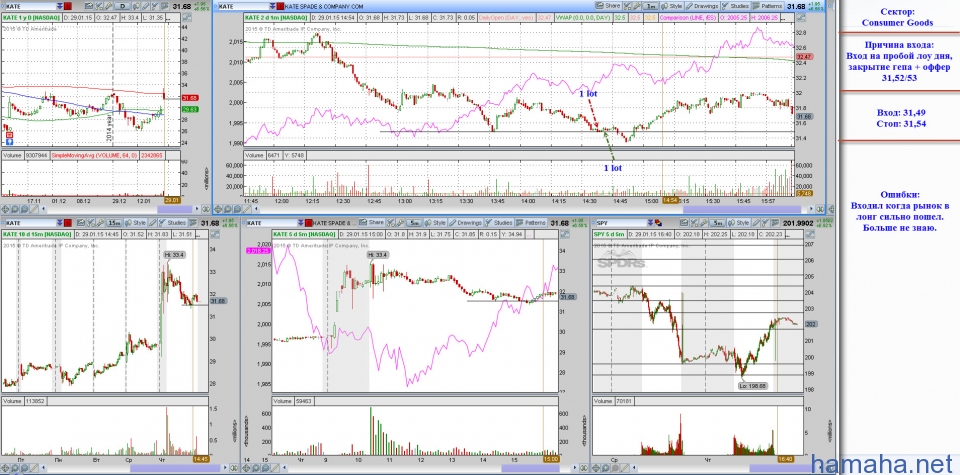Click the corner price-axis settings icon in the daily chart
Viewport: 960px width, 475px height.
(186, 17)
